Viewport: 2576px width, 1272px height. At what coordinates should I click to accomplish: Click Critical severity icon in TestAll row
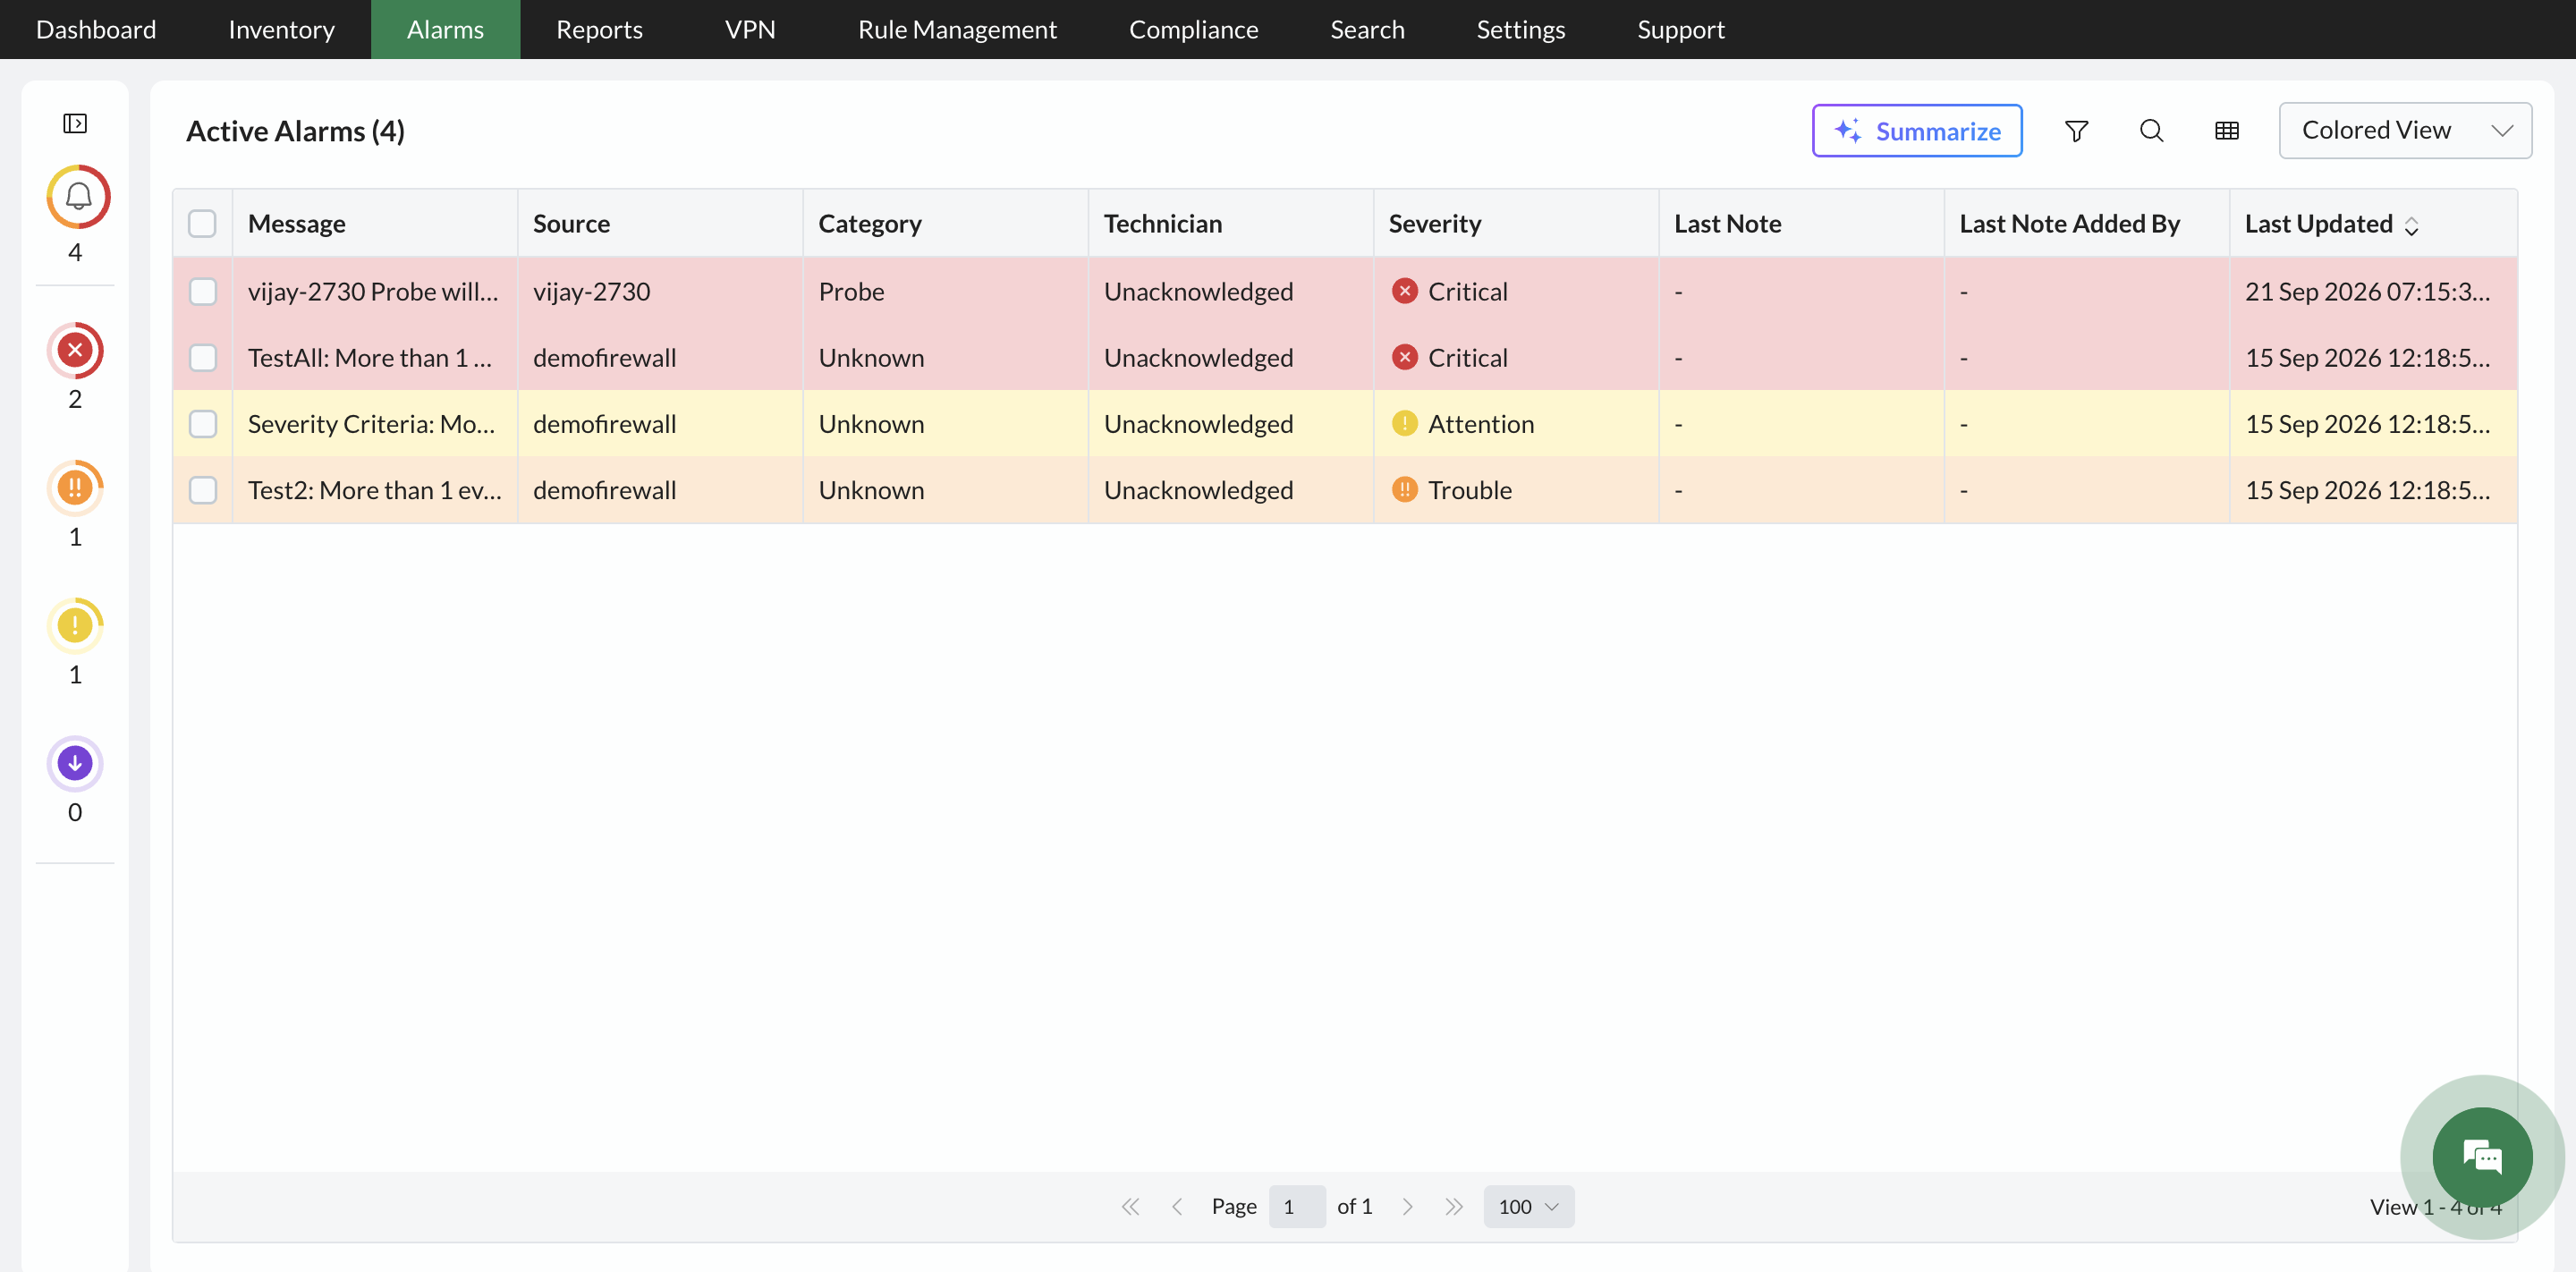(1405, 357)
